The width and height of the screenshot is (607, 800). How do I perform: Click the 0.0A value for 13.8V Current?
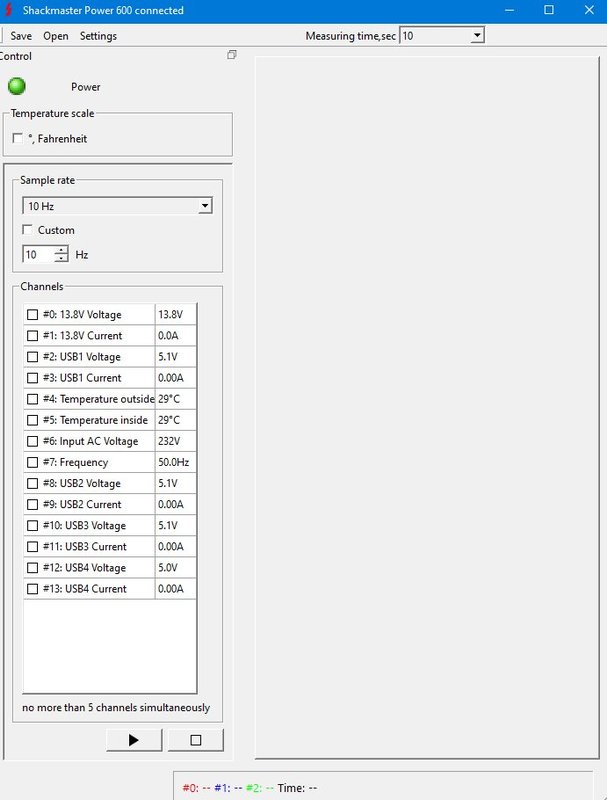coord(175,336)
